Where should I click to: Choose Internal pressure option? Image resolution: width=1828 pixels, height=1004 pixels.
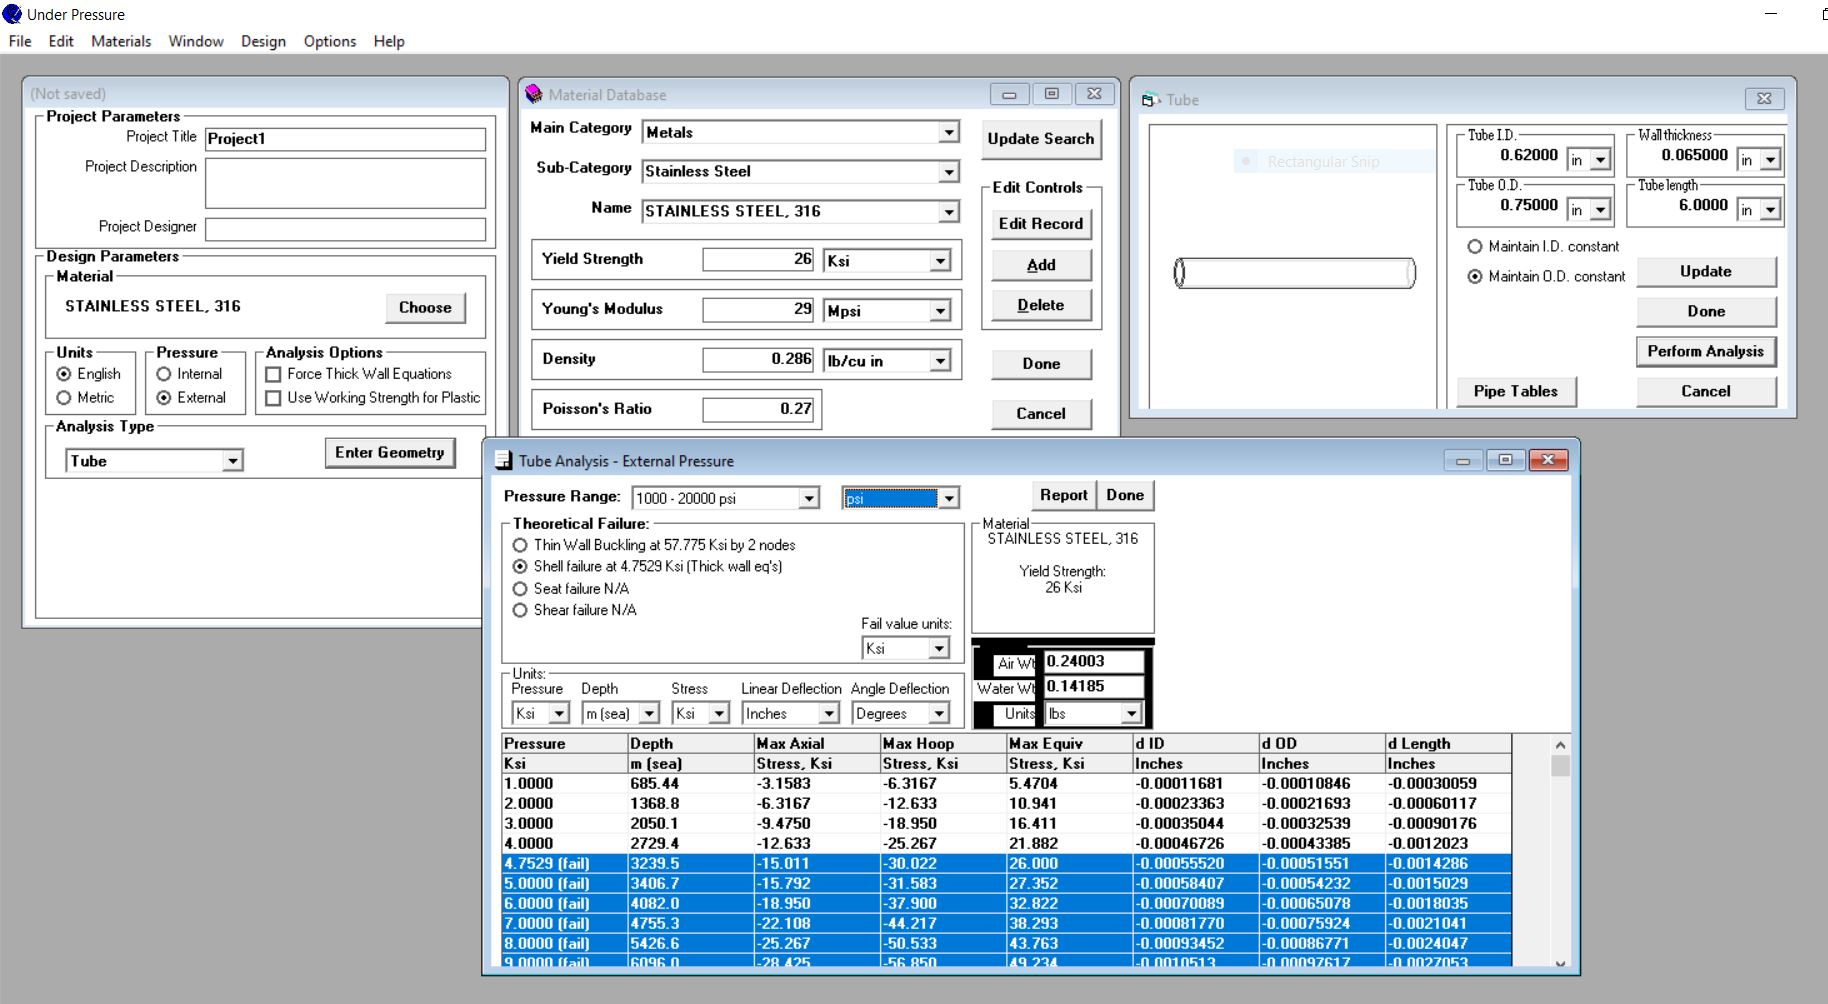pos(164,374)
